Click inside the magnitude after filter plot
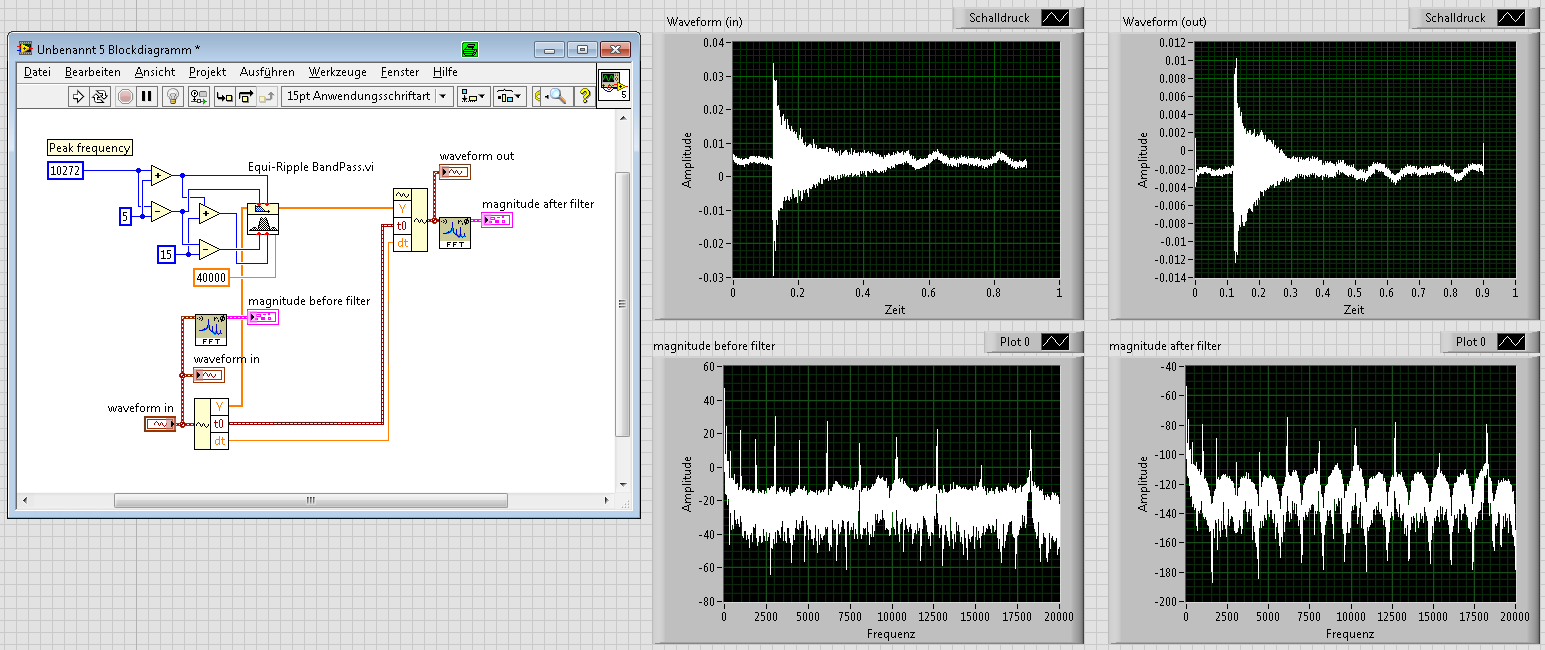Viewport: 1545px width, 650px height. [x=1351, y=484]
